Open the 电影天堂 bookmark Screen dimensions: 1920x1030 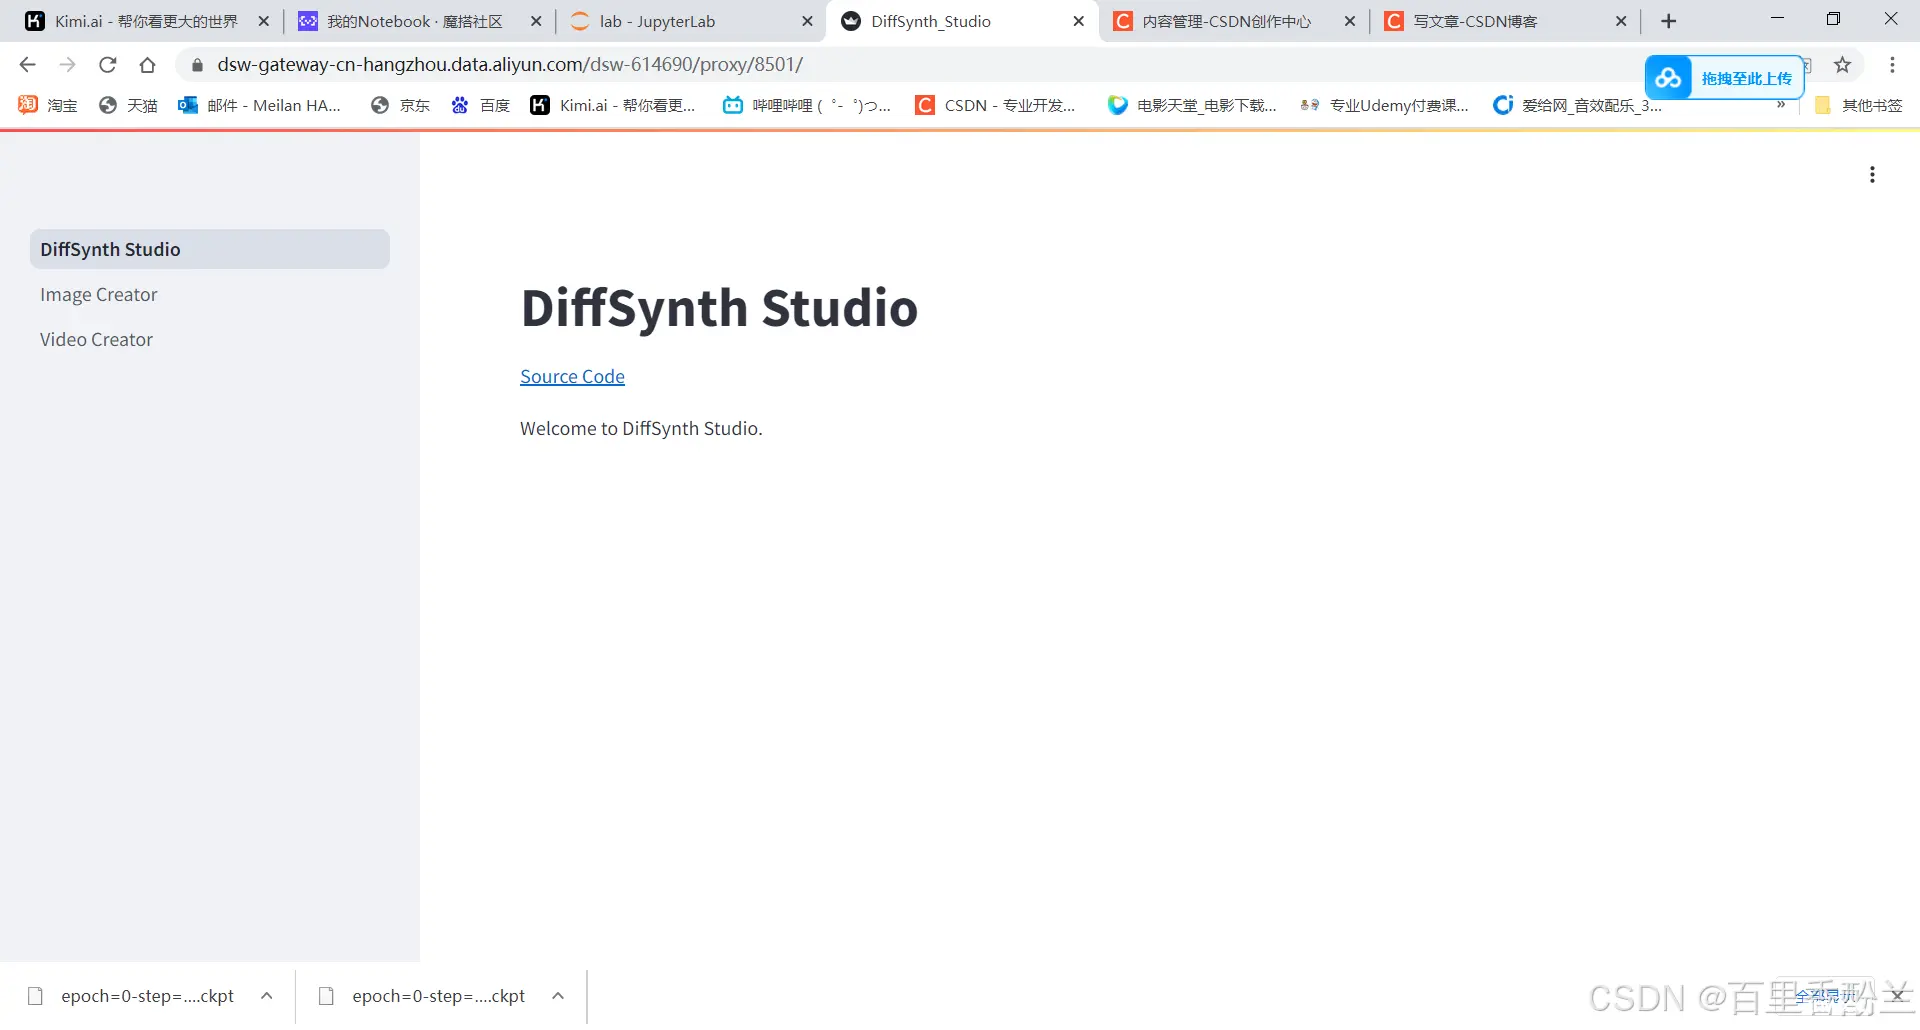[x=1193, y=105]
